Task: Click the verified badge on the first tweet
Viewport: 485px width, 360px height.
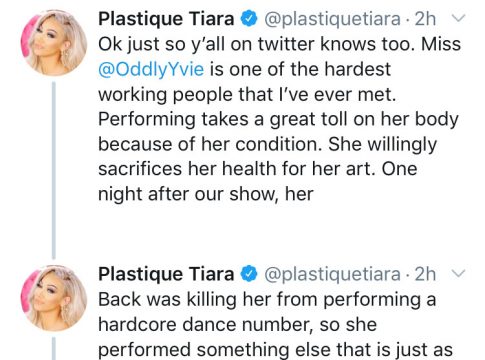Action: click(x=249, y=19)
